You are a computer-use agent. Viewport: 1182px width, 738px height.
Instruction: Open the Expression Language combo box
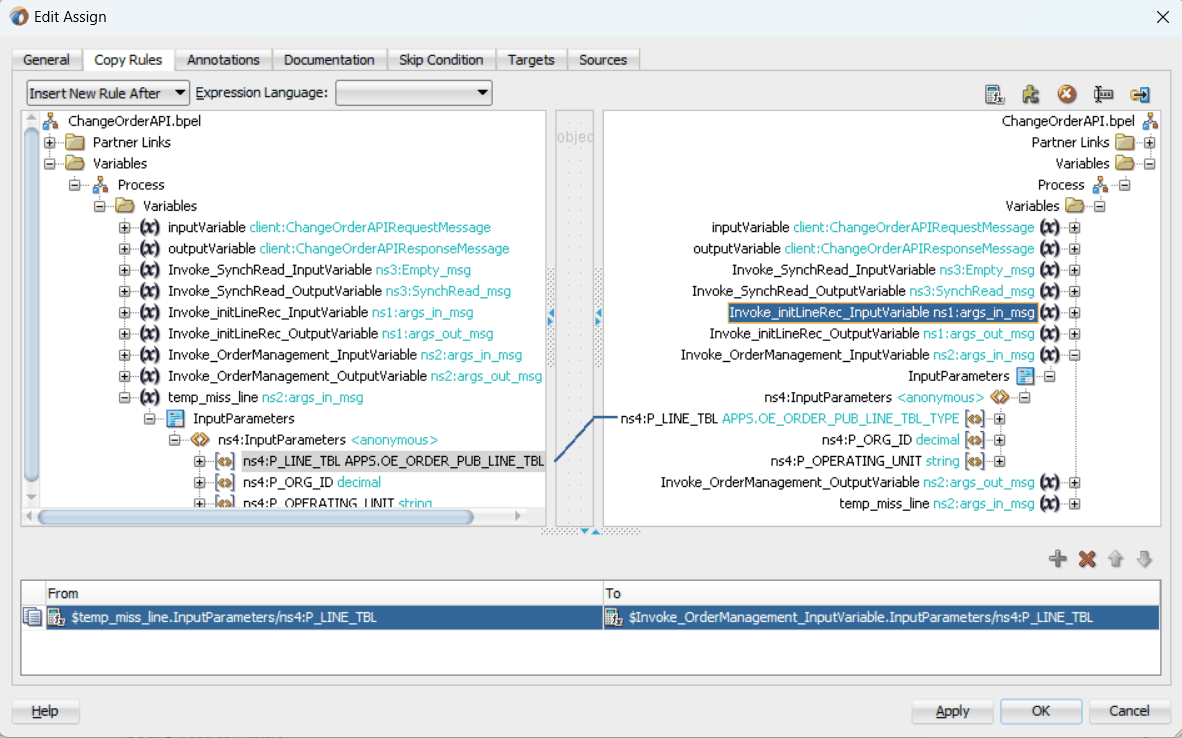point(414,93)
